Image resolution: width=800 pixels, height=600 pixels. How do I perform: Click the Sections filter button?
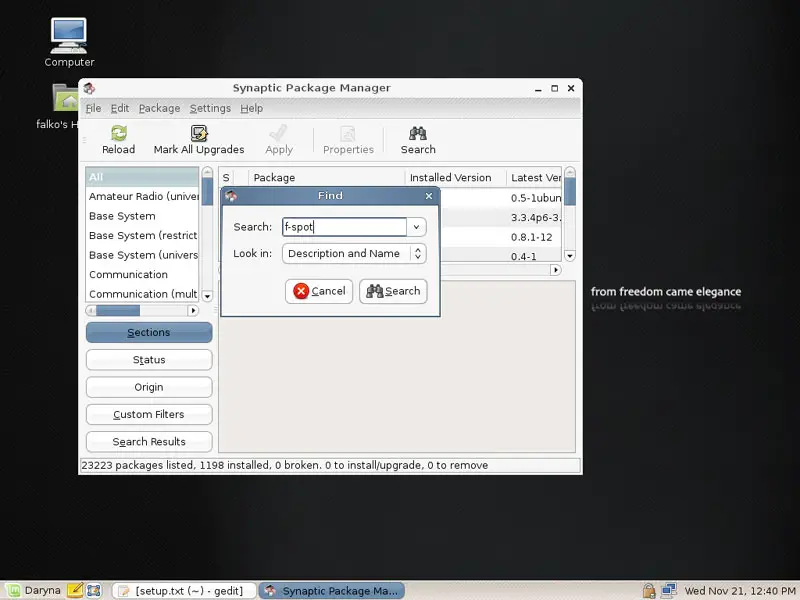point(149,333)
